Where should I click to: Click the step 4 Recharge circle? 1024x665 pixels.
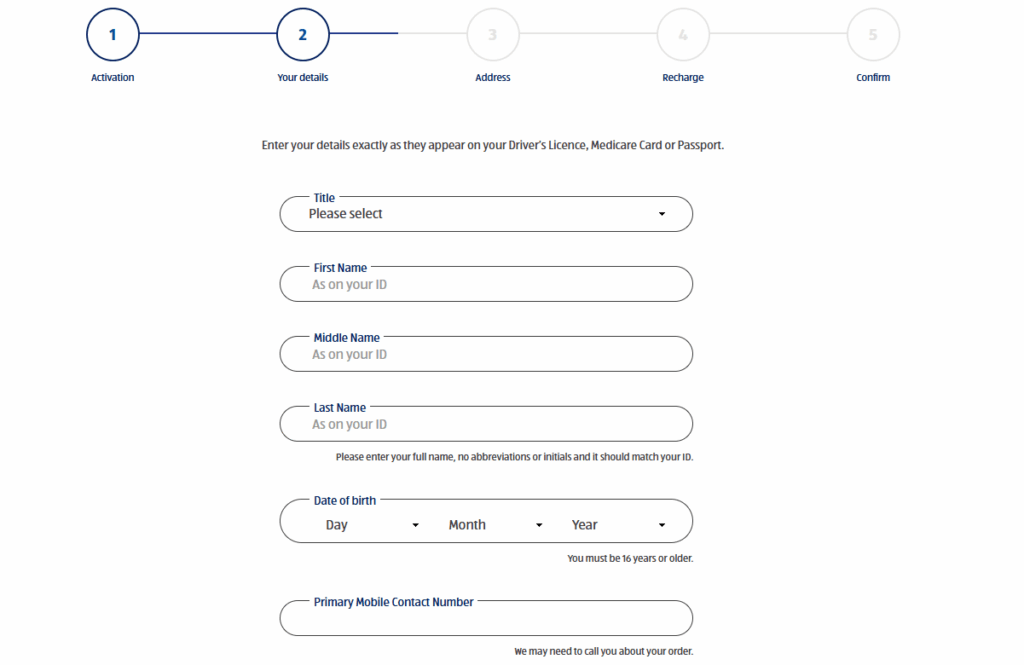click(682, 34)
